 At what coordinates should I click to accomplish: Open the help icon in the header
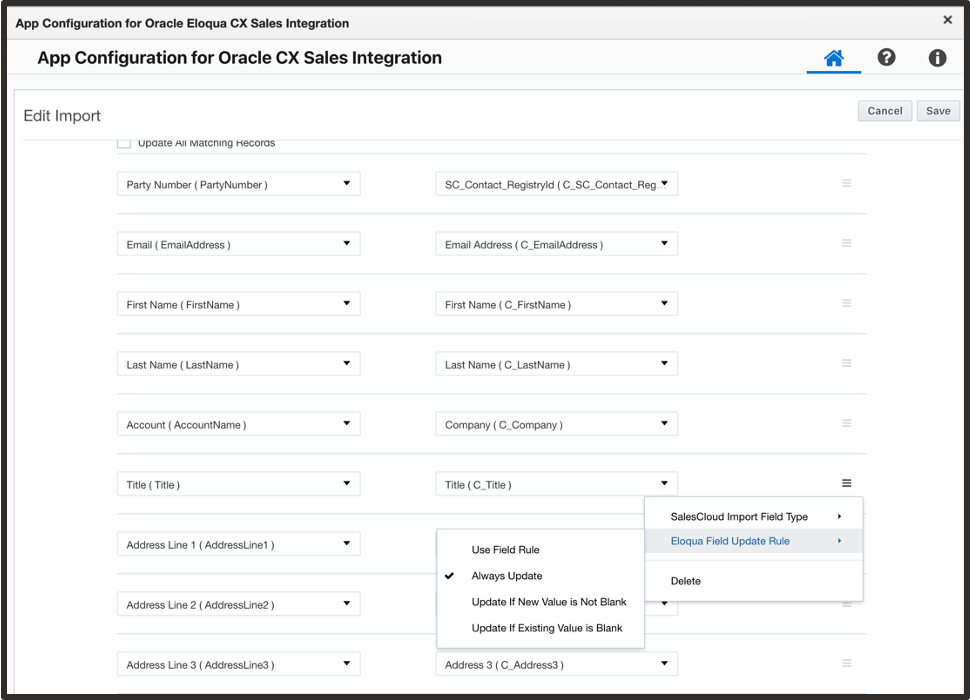[x=886, y=57]
